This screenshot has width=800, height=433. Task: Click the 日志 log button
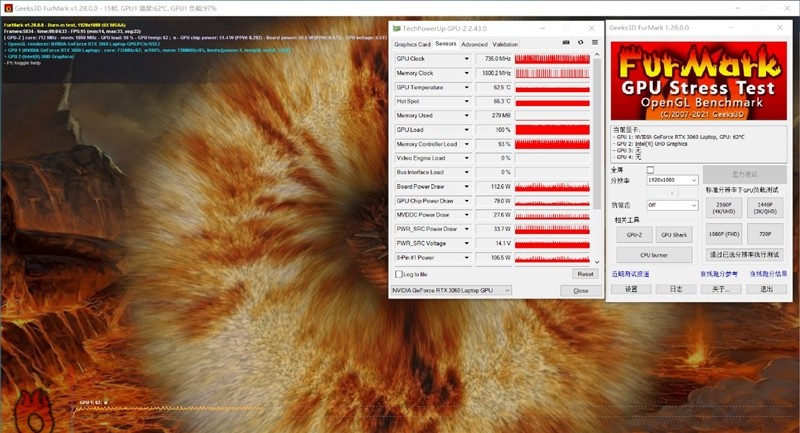tap(676, 289)
